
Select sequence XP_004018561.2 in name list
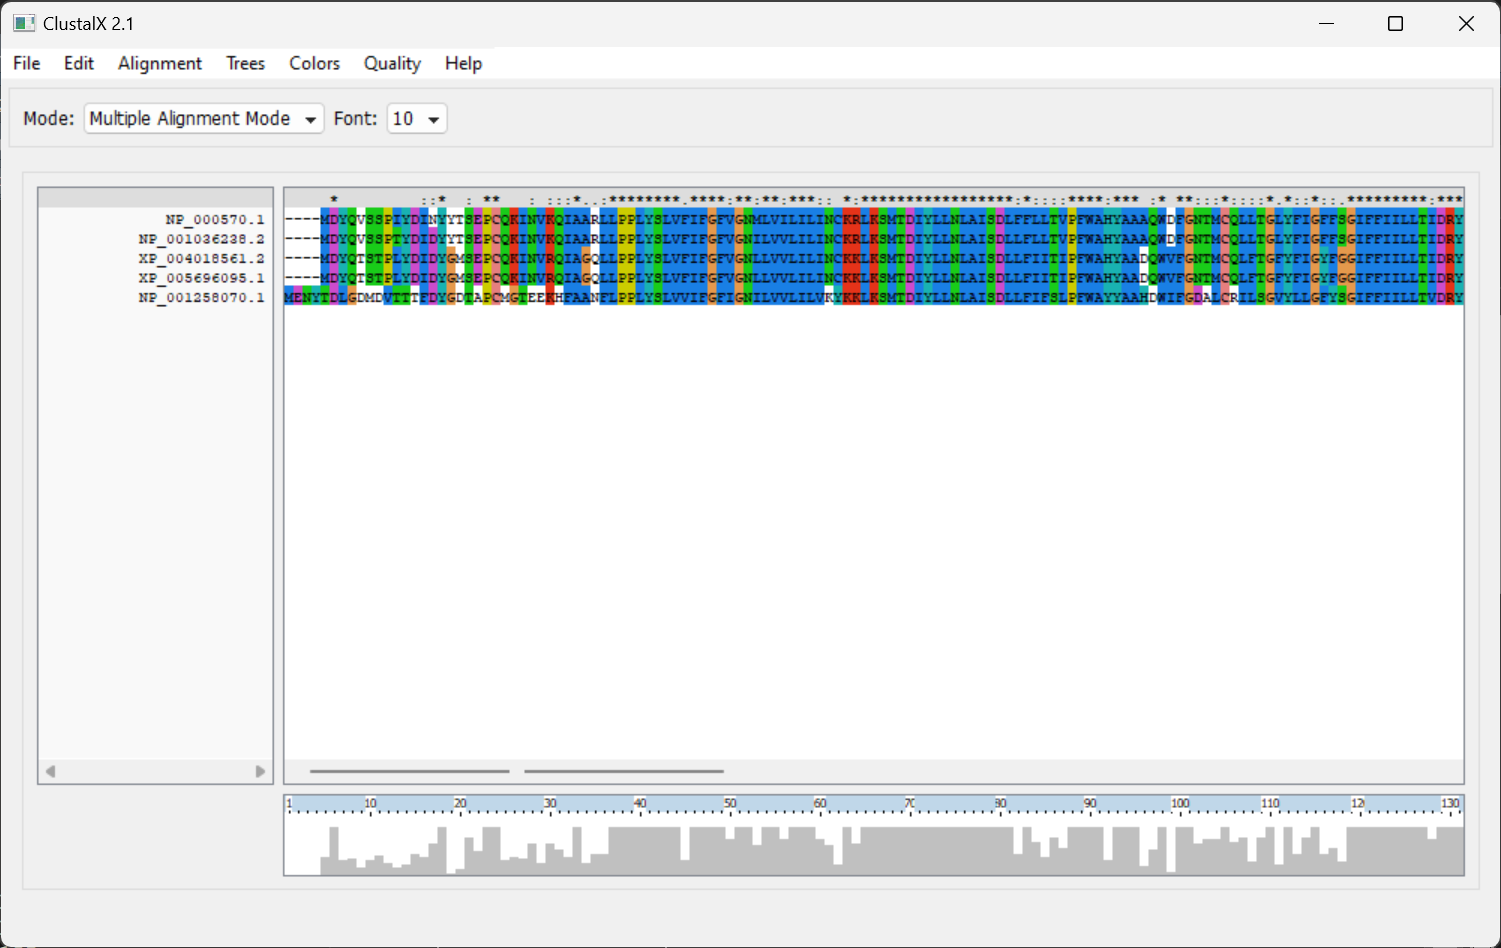pos(202,258)
